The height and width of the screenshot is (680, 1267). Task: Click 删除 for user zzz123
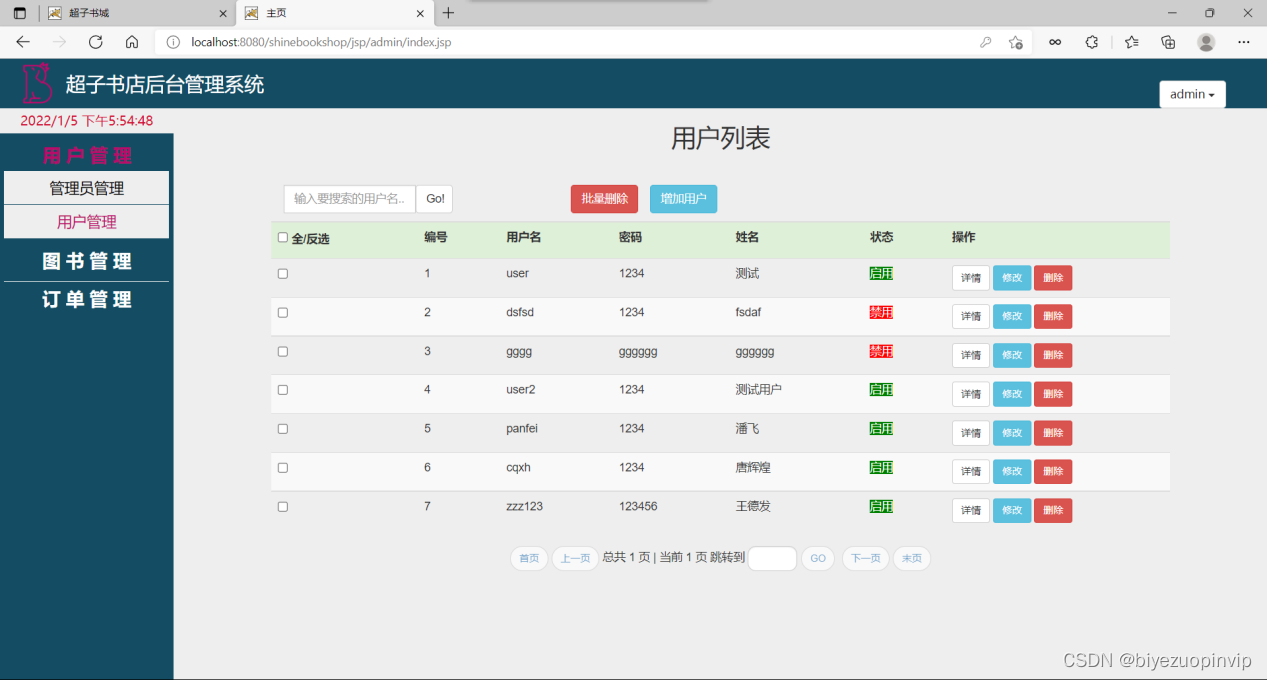tap(1053, 510)
